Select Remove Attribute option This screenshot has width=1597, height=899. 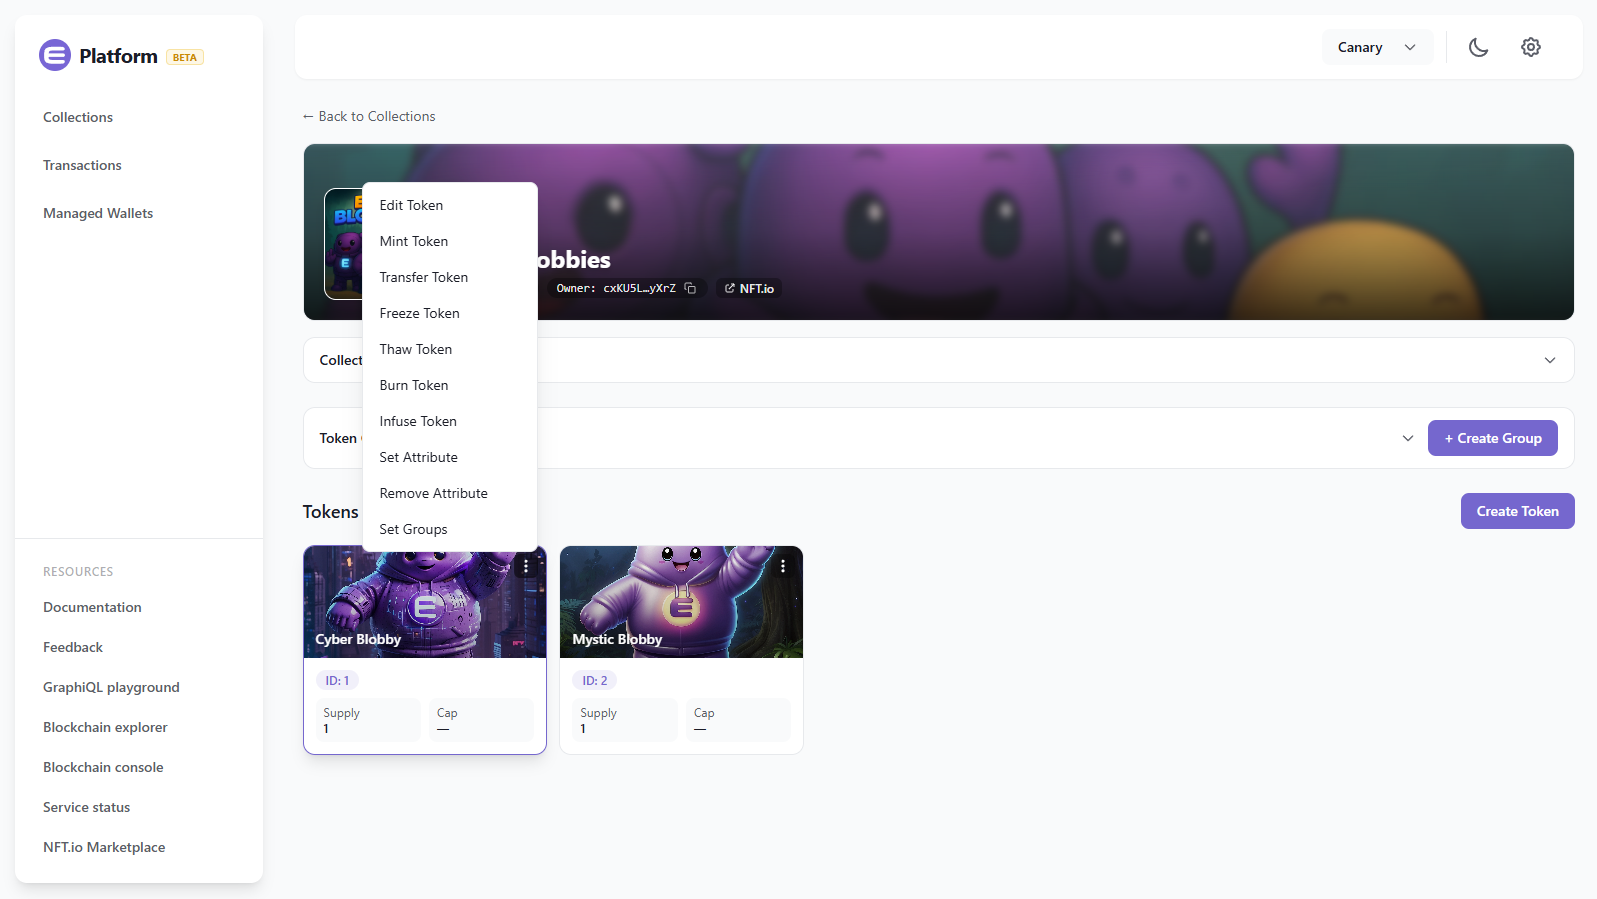[x=449, y=493]
